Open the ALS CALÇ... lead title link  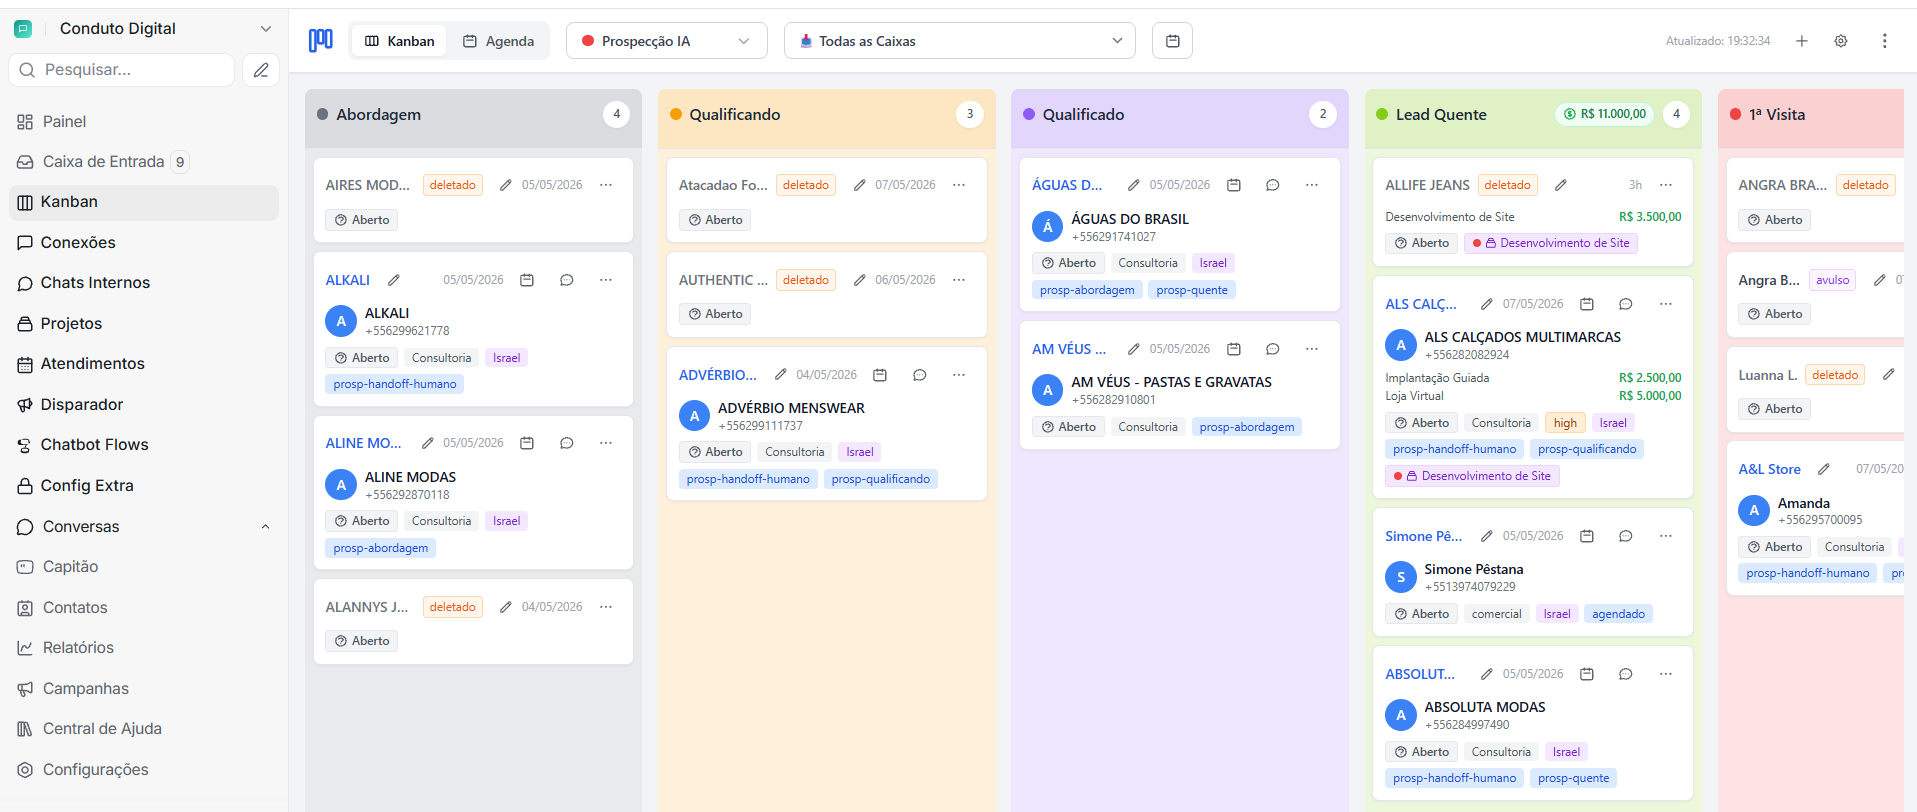click(1420, 304)
